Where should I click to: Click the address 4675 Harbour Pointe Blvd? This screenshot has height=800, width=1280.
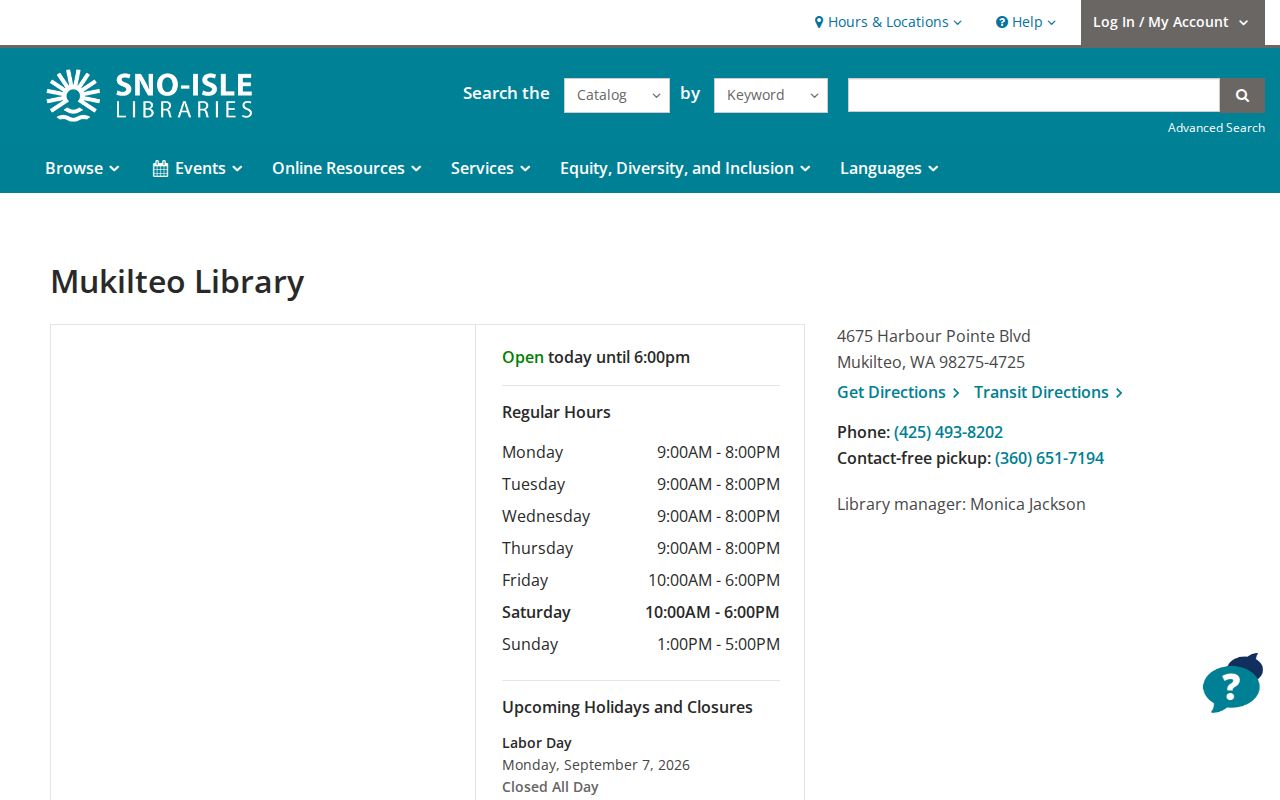tap(934, 336)
